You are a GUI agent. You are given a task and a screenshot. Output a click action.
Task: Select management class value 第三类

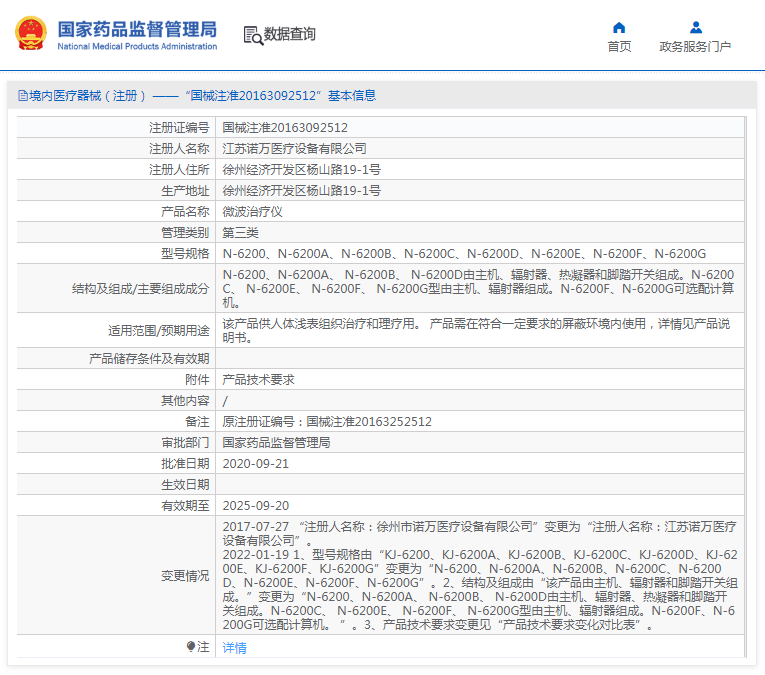coord(241,233)
